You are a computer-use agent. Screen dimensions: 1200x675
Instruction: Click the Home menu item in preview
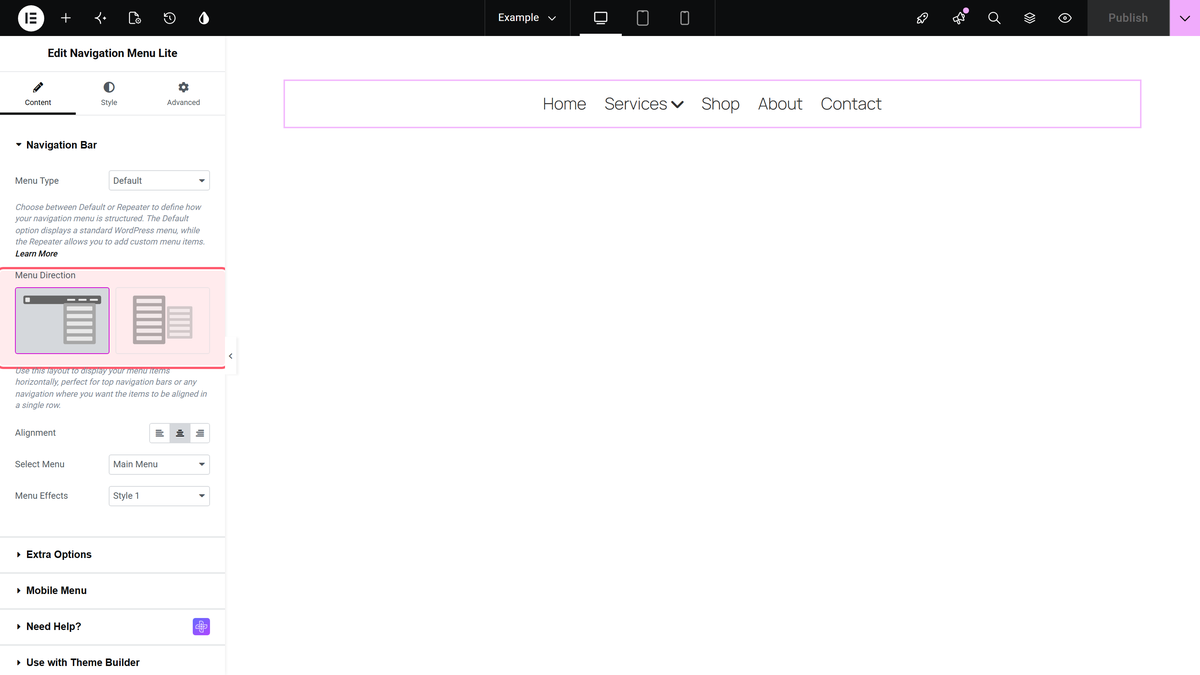(x=564, y=104)
